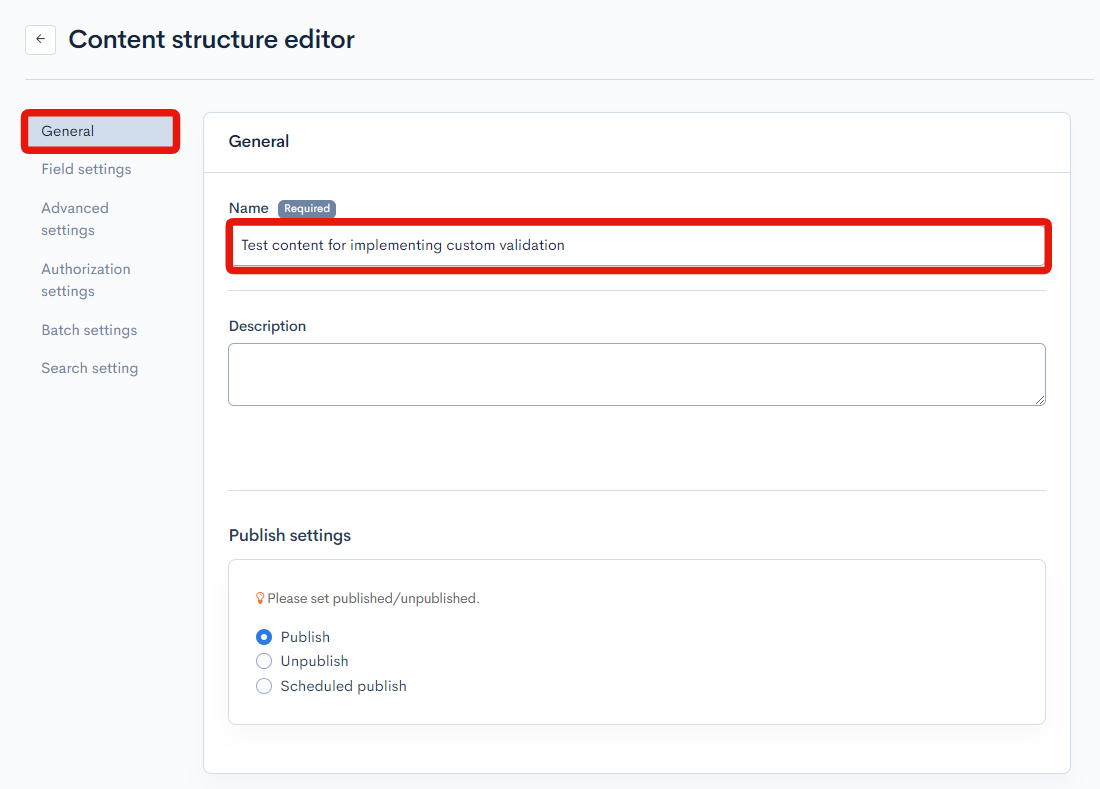Select Scheduled publish option
This screenshot has height=789, width=1100.
pyautogui.click(x=263, y=686)
